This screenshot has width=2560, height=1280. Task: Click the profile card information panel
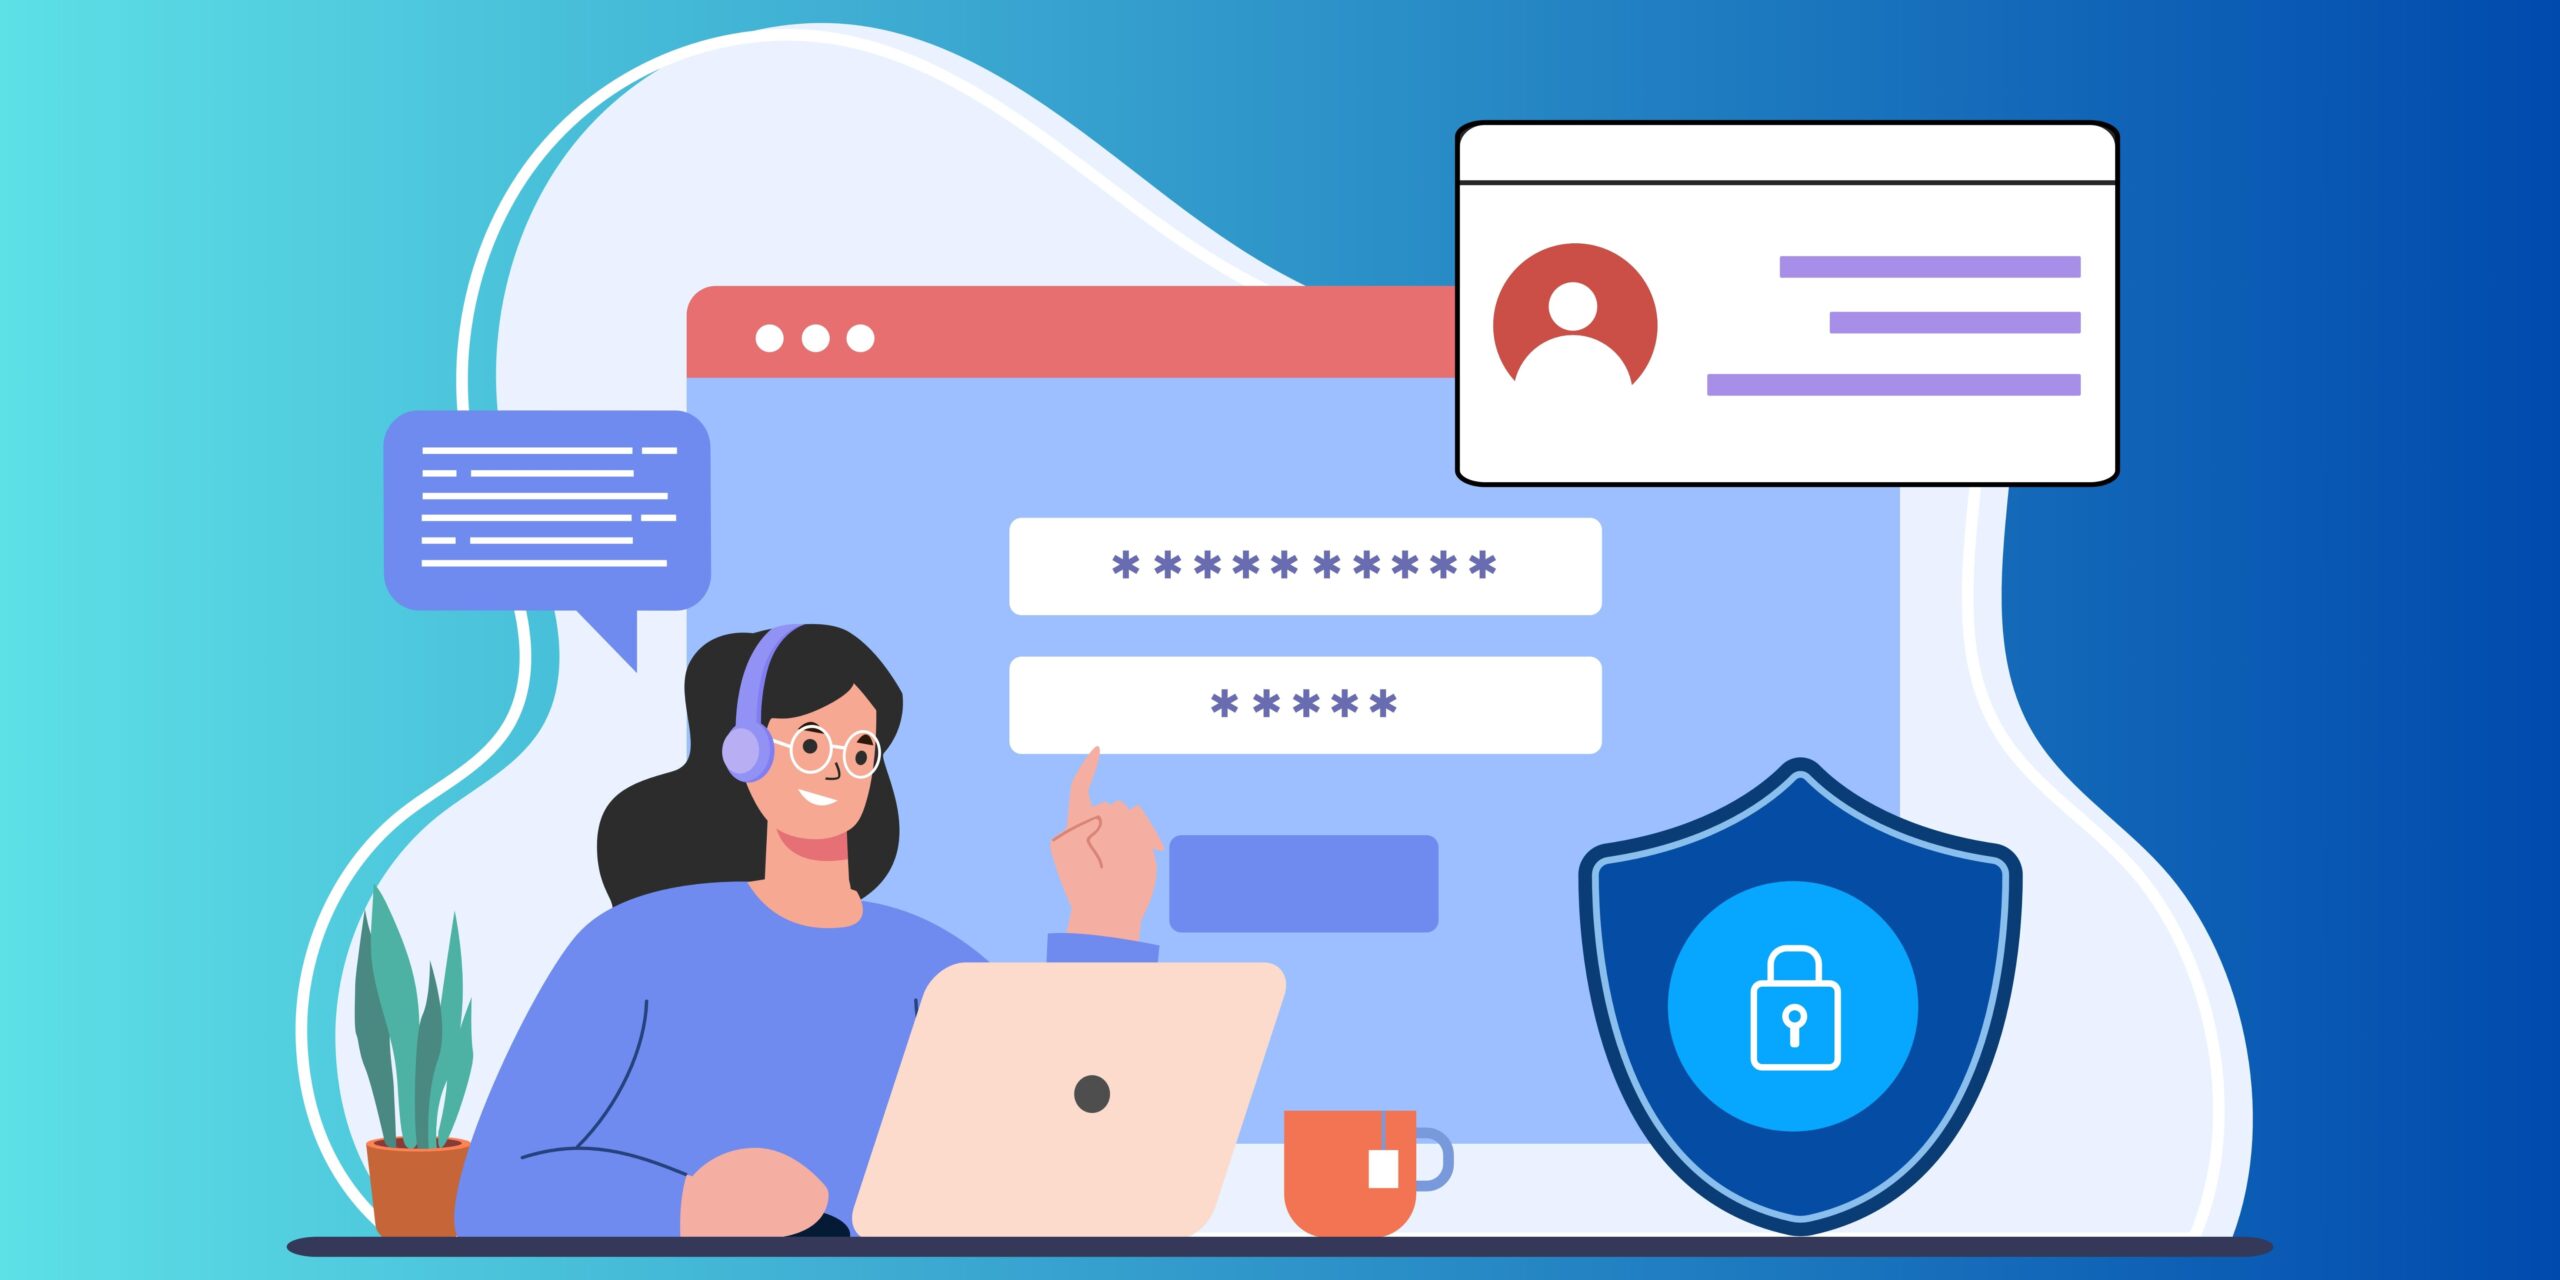tap(1780, 302)
